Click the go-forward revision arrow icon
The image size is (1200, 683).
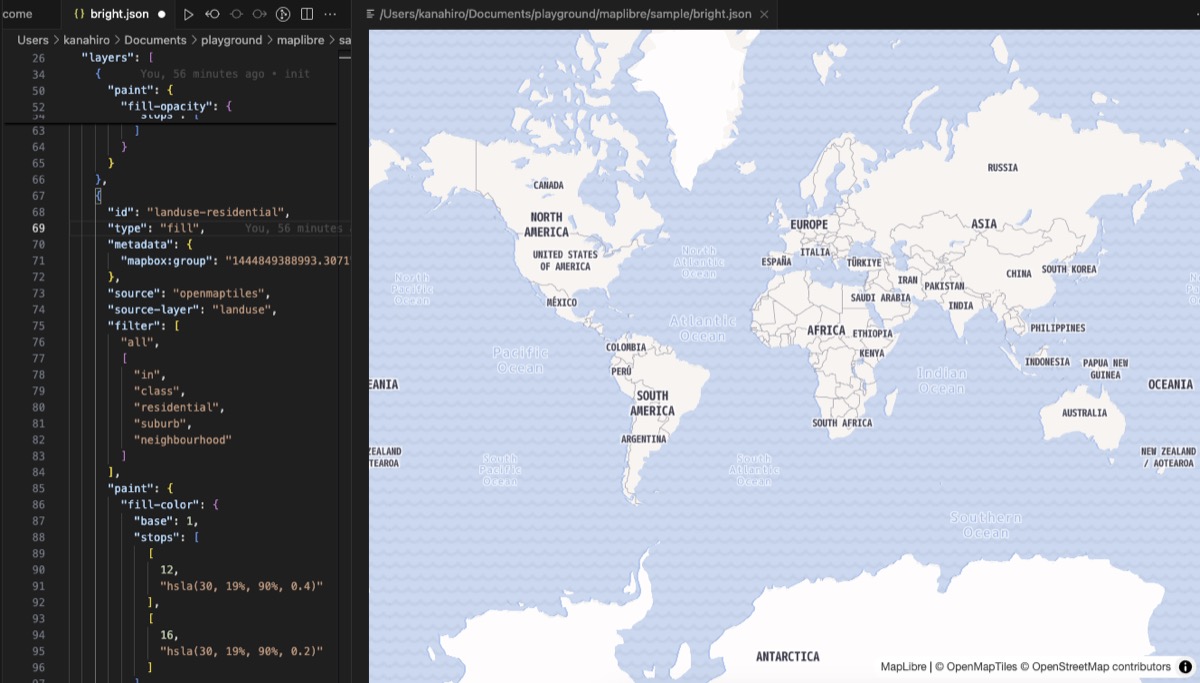[259, 14]
